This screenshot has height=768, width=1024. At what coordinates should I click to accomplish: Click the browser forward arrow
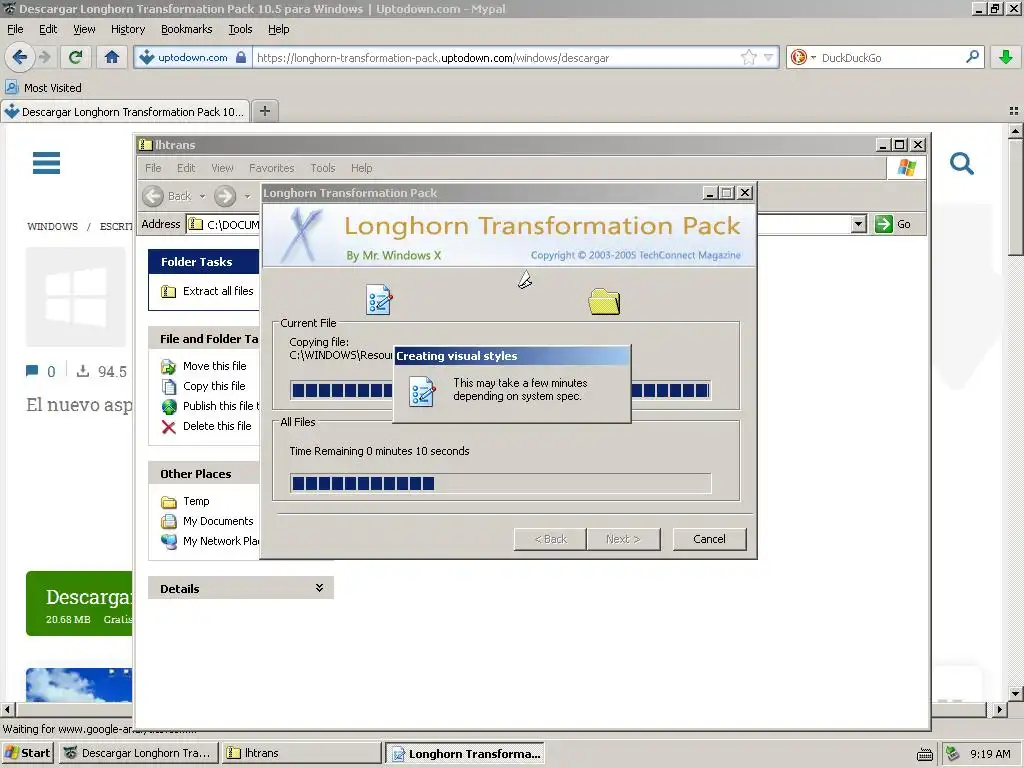pyautogui.click(x=45, y=57)
